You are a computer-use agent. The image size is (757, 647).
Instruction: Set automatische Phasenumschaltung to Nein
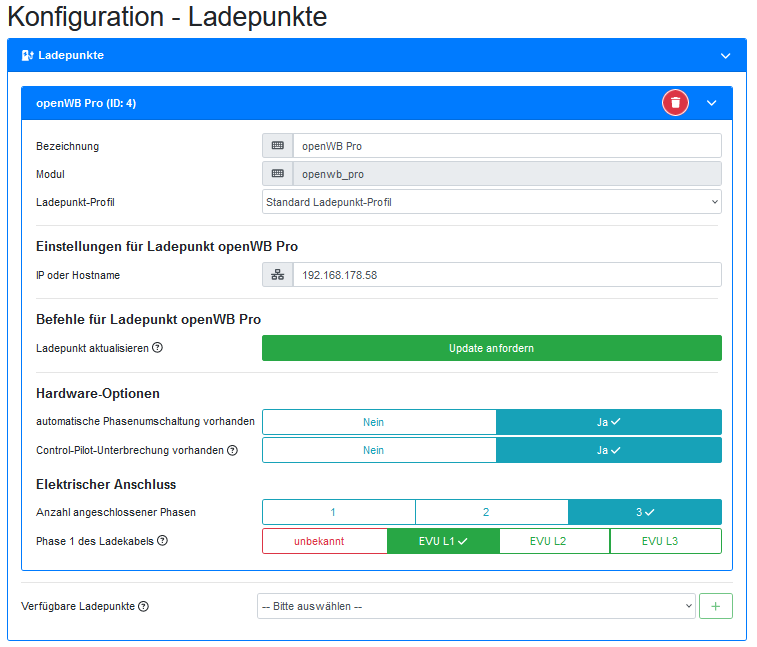(379, 422)
